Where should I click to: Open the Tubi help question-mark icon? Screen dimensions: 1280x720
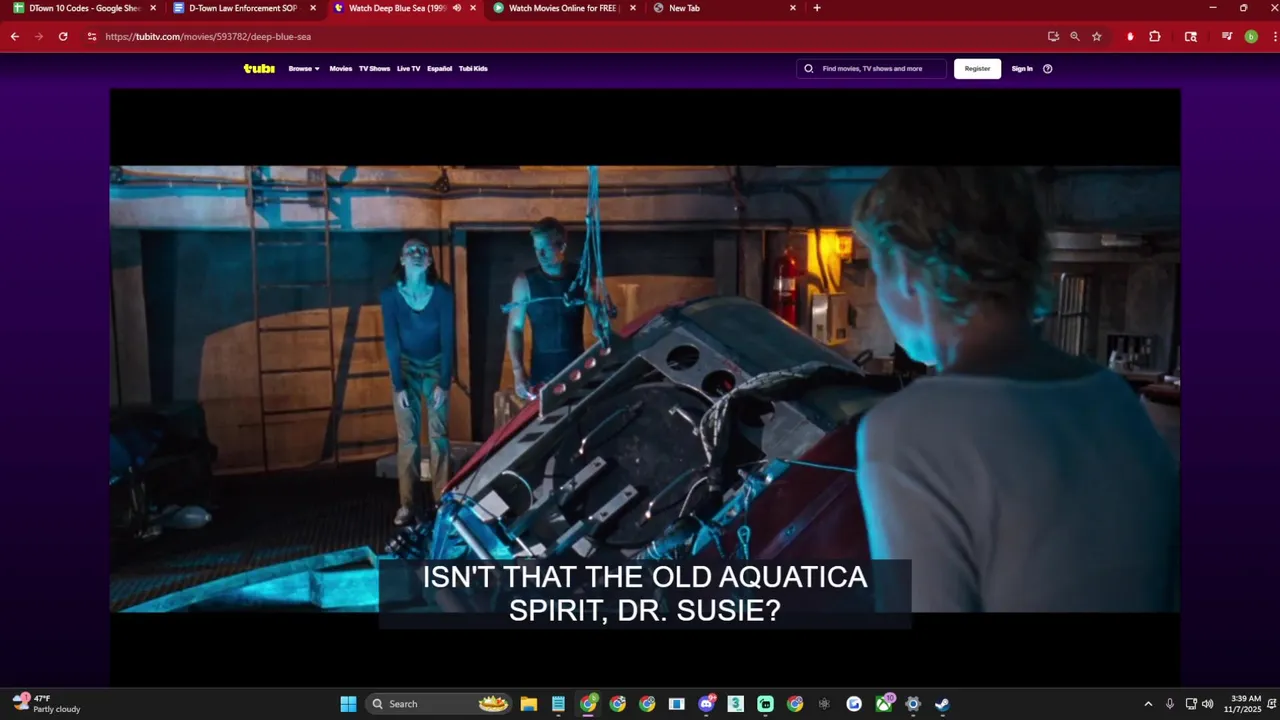click(1048, 69)
